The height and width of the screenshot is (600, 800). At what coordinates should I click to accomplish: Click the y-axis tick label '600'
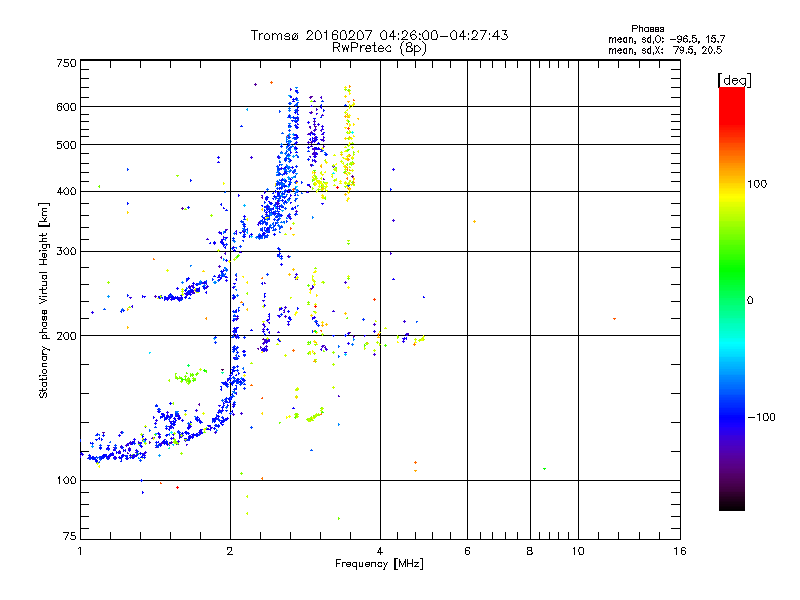[67, 107]
